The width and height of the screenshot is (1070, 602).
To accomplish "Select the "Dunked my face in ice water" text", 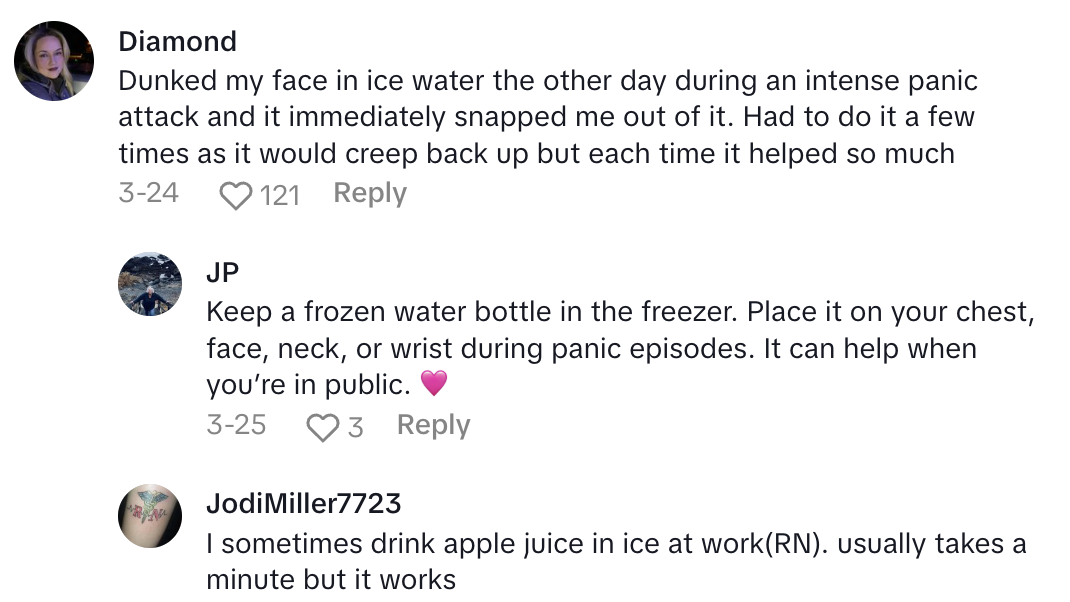I will tap(547, 80).
